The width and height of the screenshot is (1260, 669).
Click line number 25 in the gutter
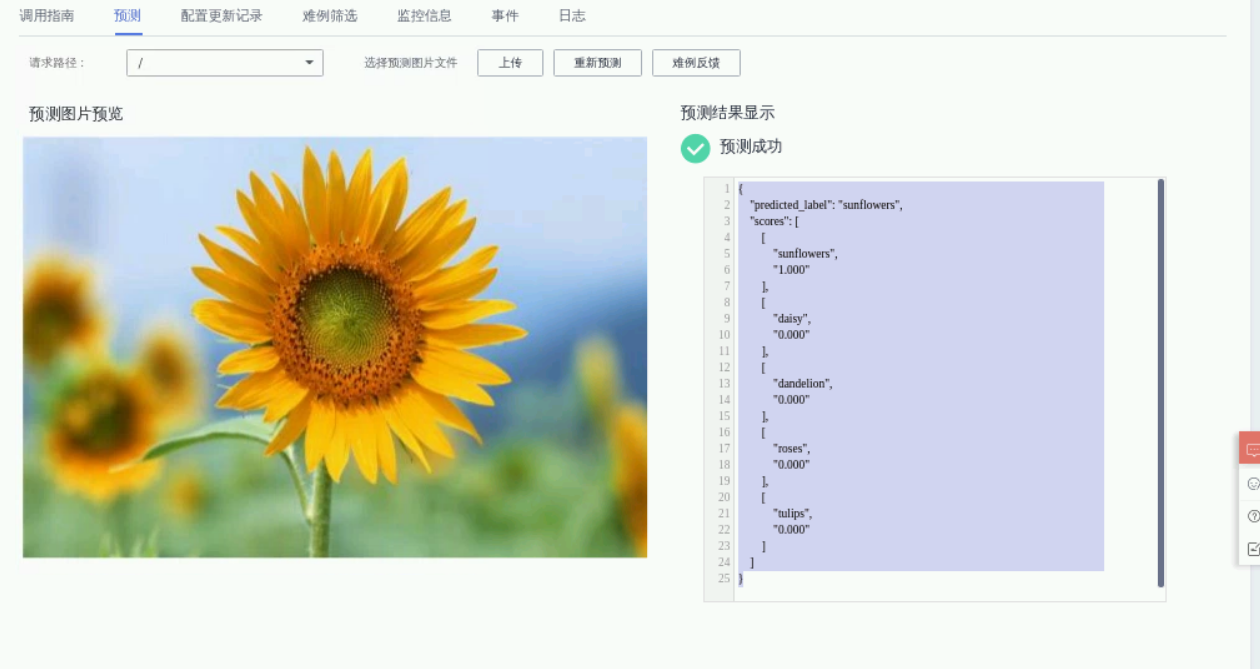point(724,578)
